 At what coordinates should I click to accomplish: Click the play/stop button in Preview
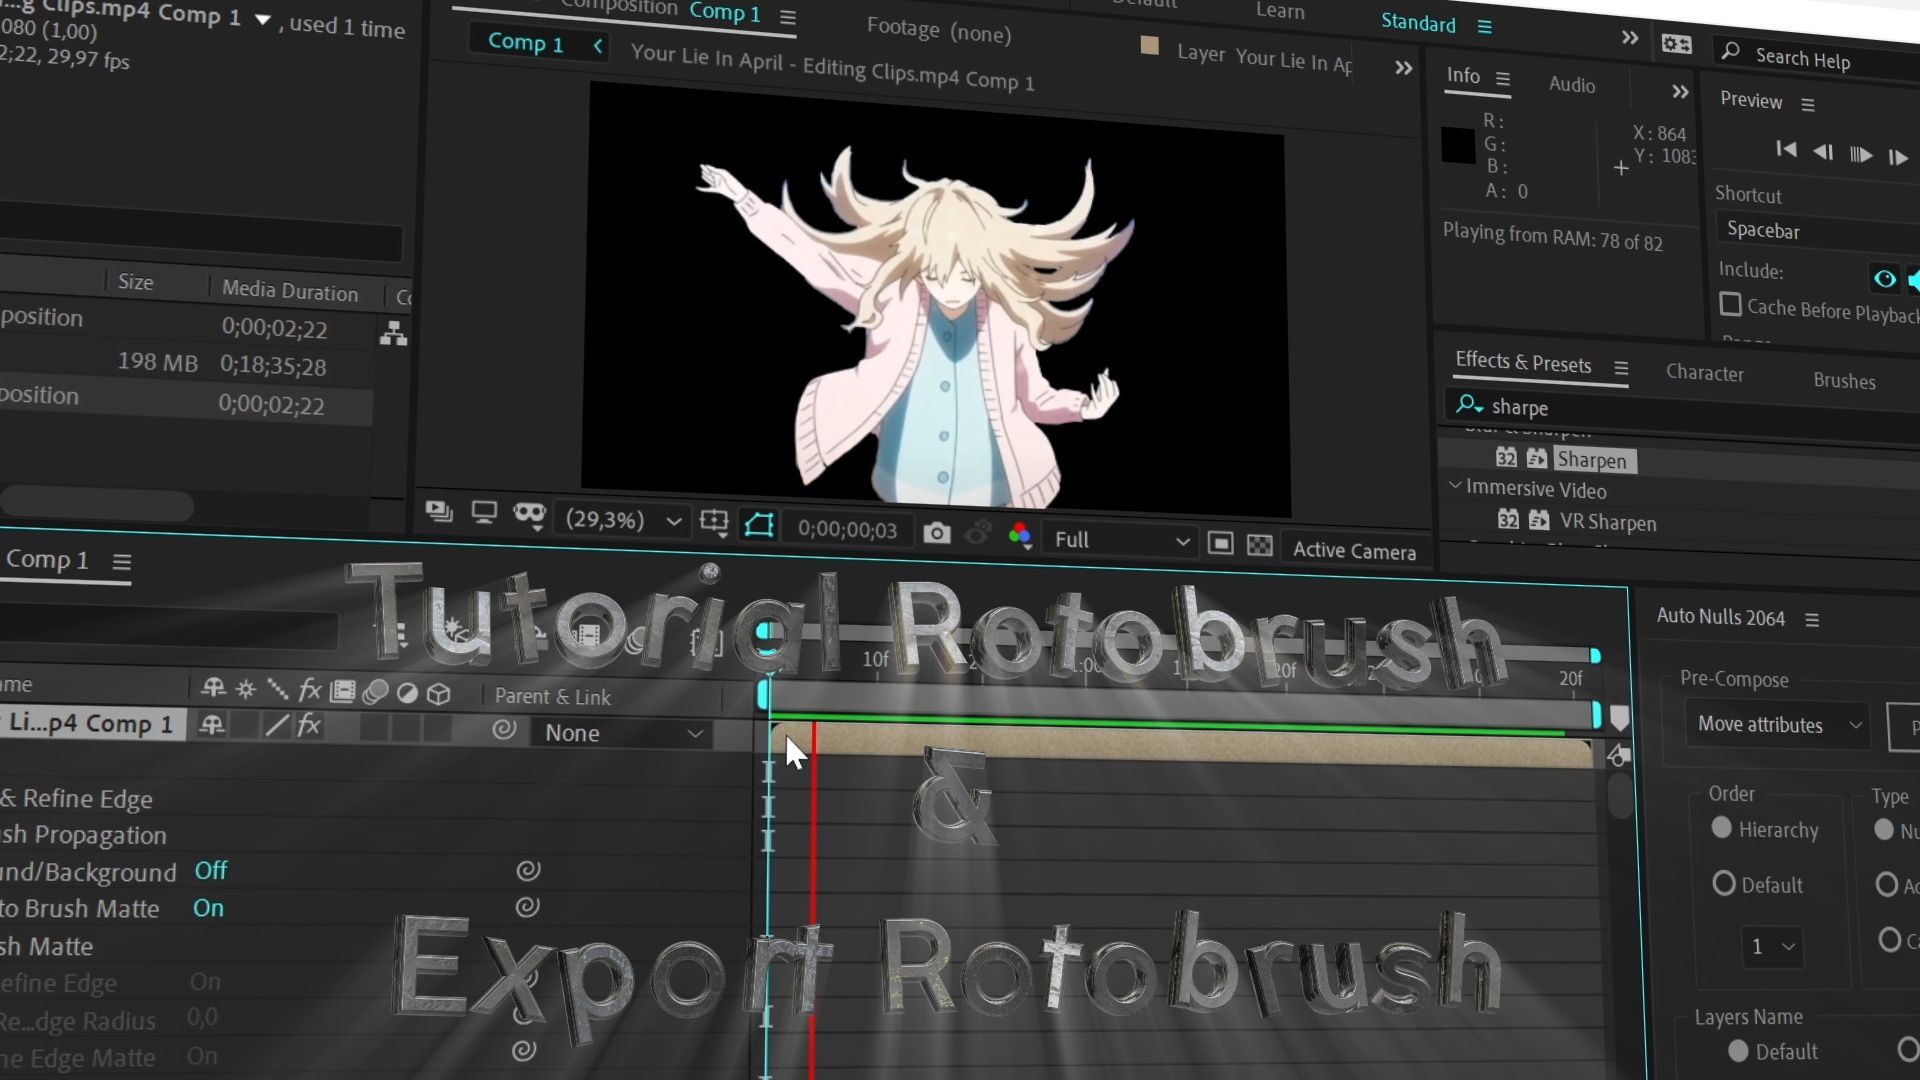[x=1860, y=154]
